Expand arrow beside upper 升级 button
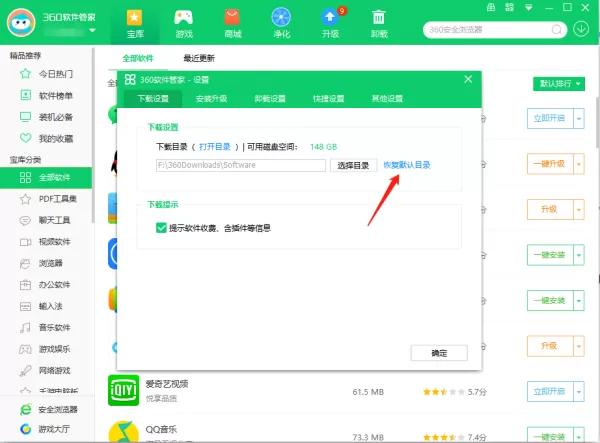 tap(579, 209)
